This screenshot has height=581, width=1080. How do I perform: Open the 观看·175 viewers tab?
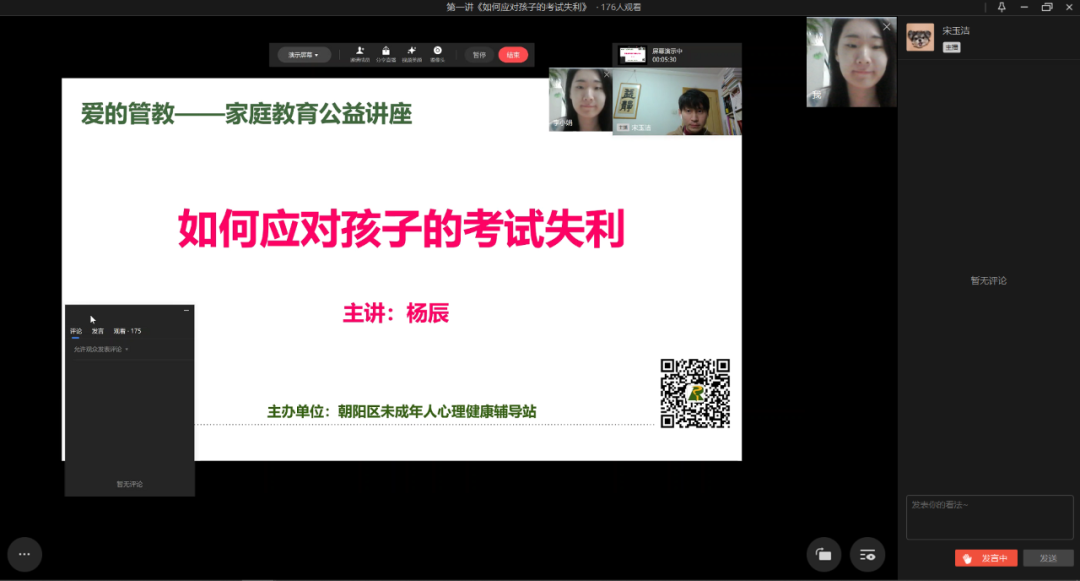click(127, 331)
